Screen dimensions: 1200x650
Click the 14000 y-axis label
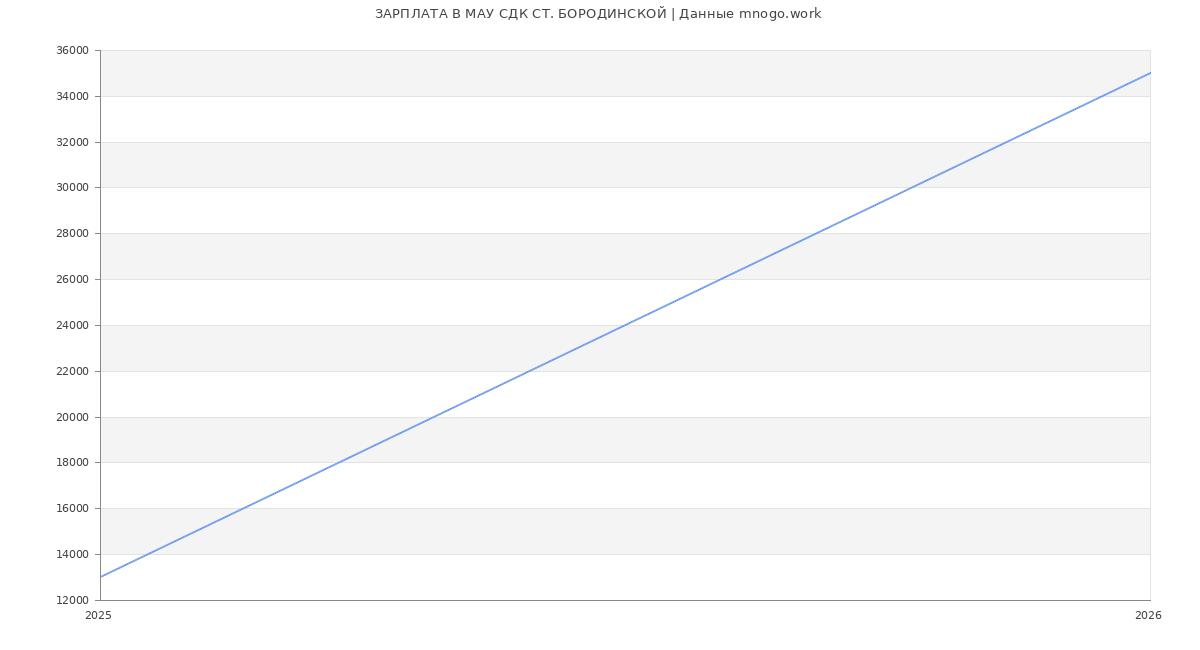click(x=72, y=554)
